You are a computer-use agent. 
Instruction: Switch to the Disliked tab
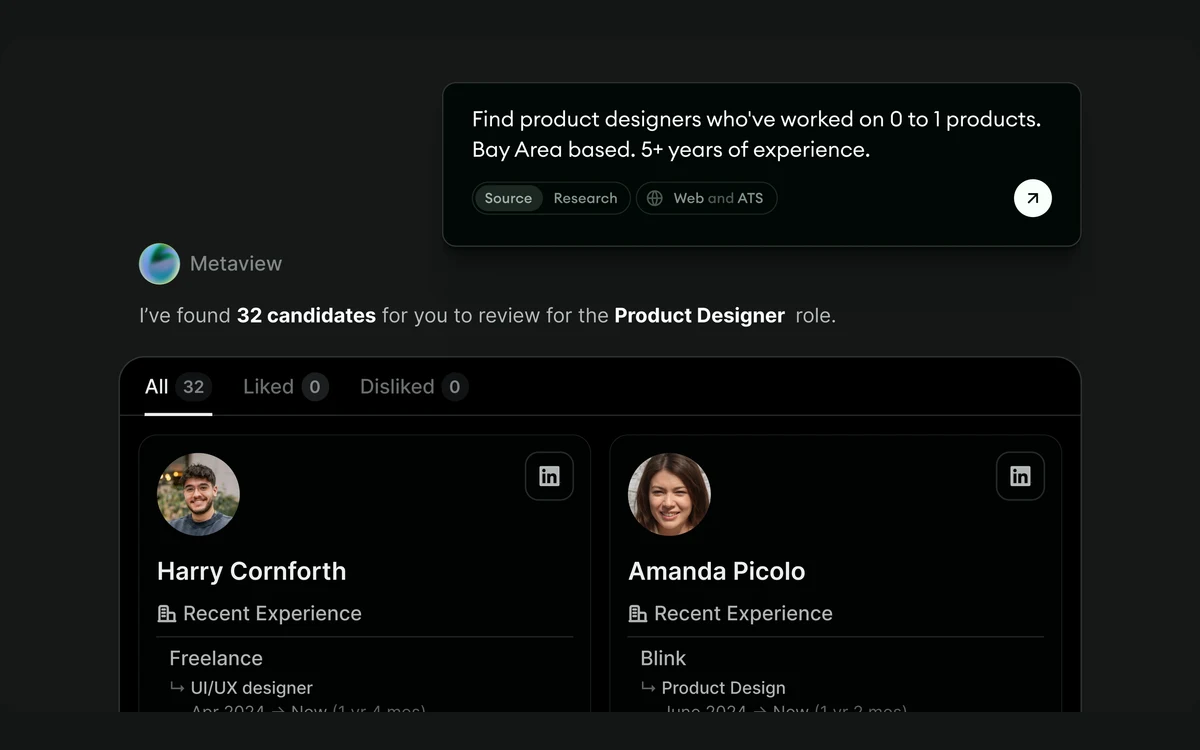(414, 387)
